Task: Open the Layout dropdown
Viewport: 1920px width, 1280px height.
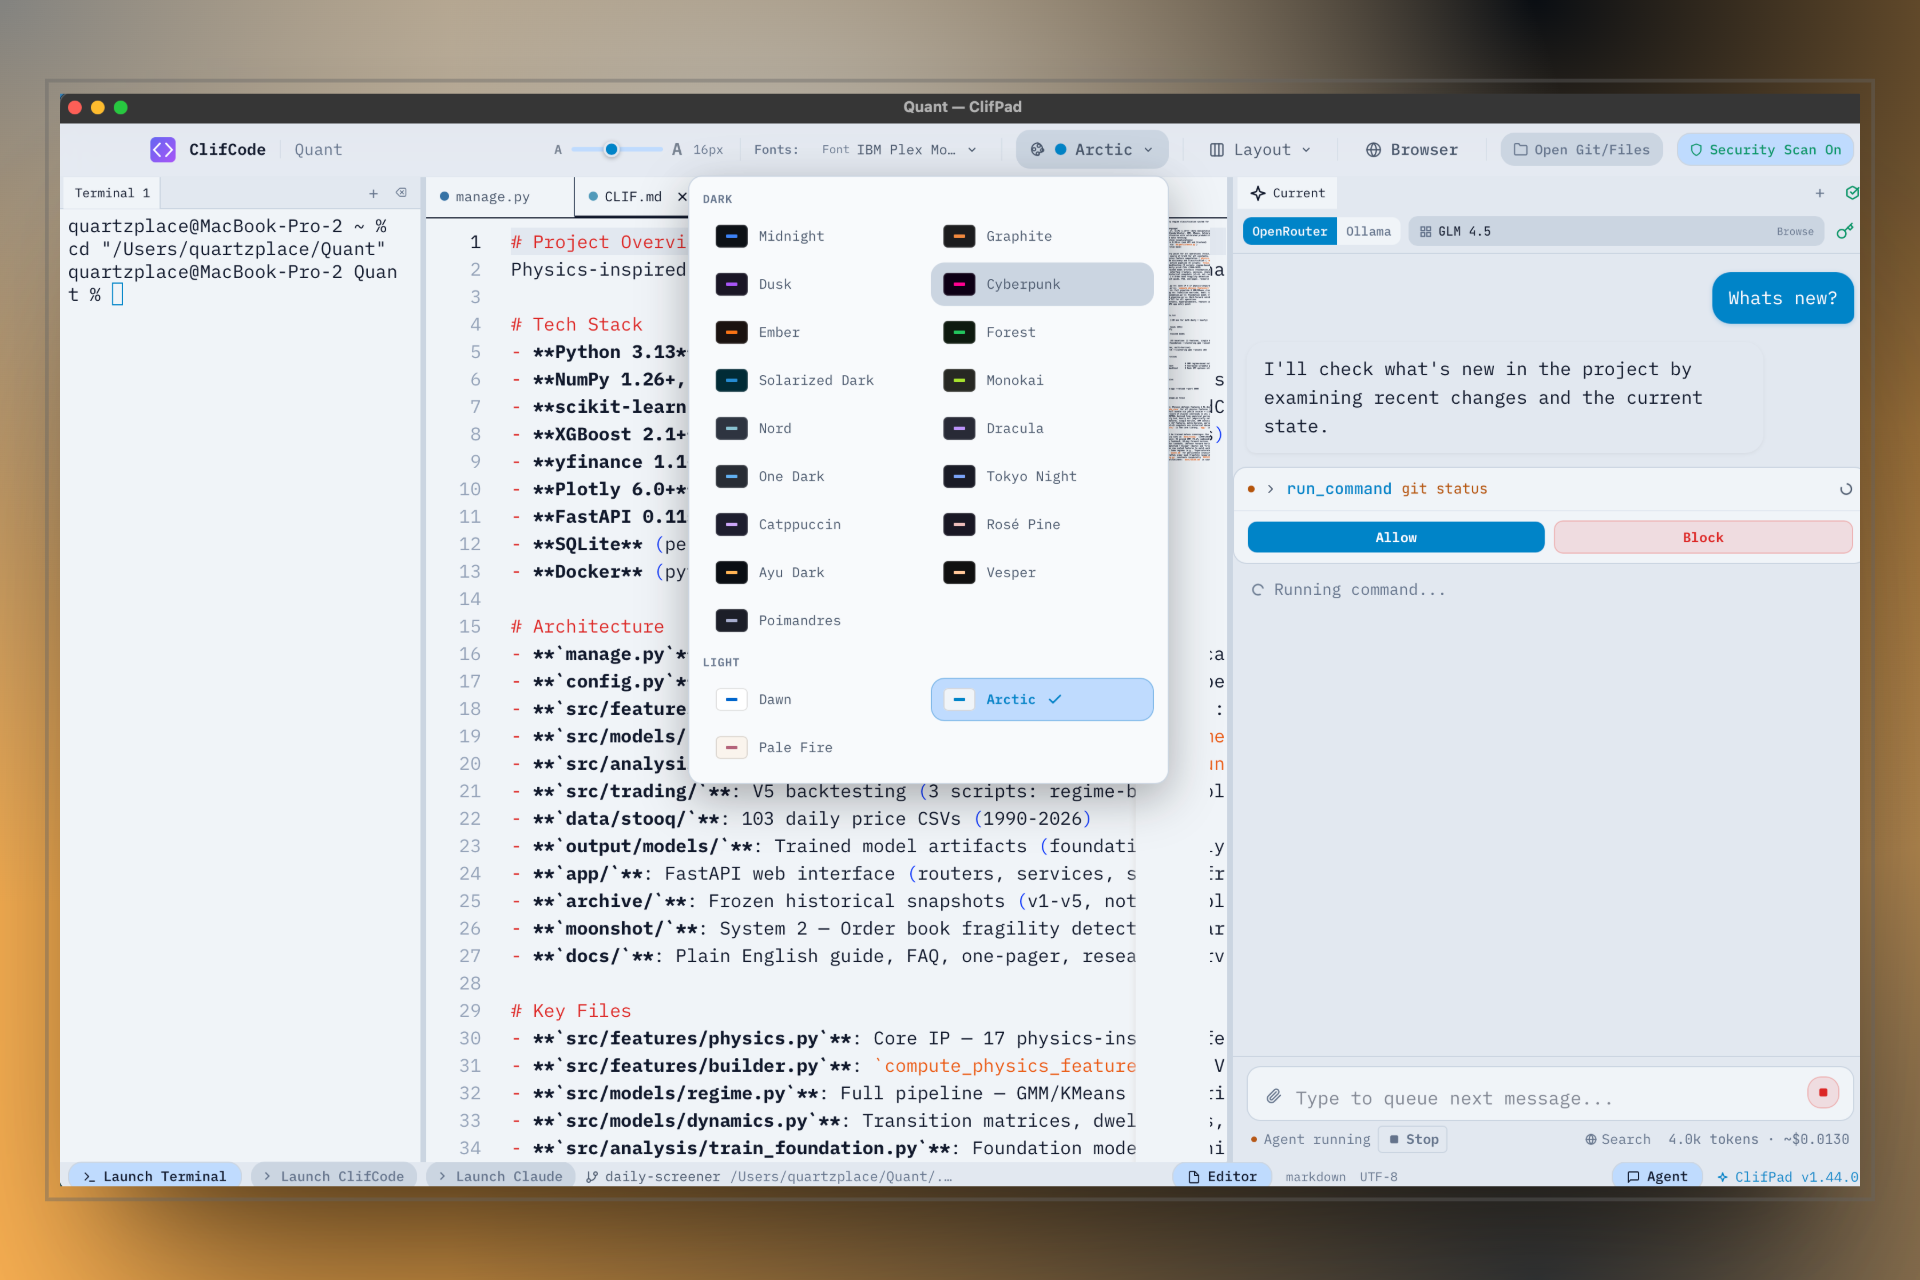Action: [x=1260, y=149]
